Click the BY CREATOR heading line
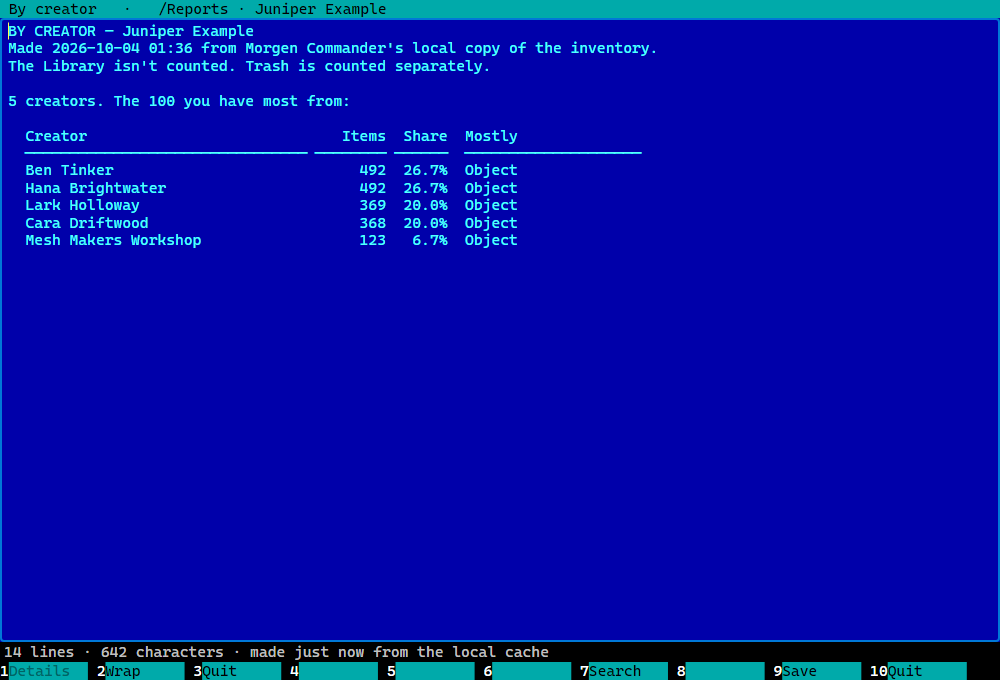The image size is (1000, 680). coord(131,31)
